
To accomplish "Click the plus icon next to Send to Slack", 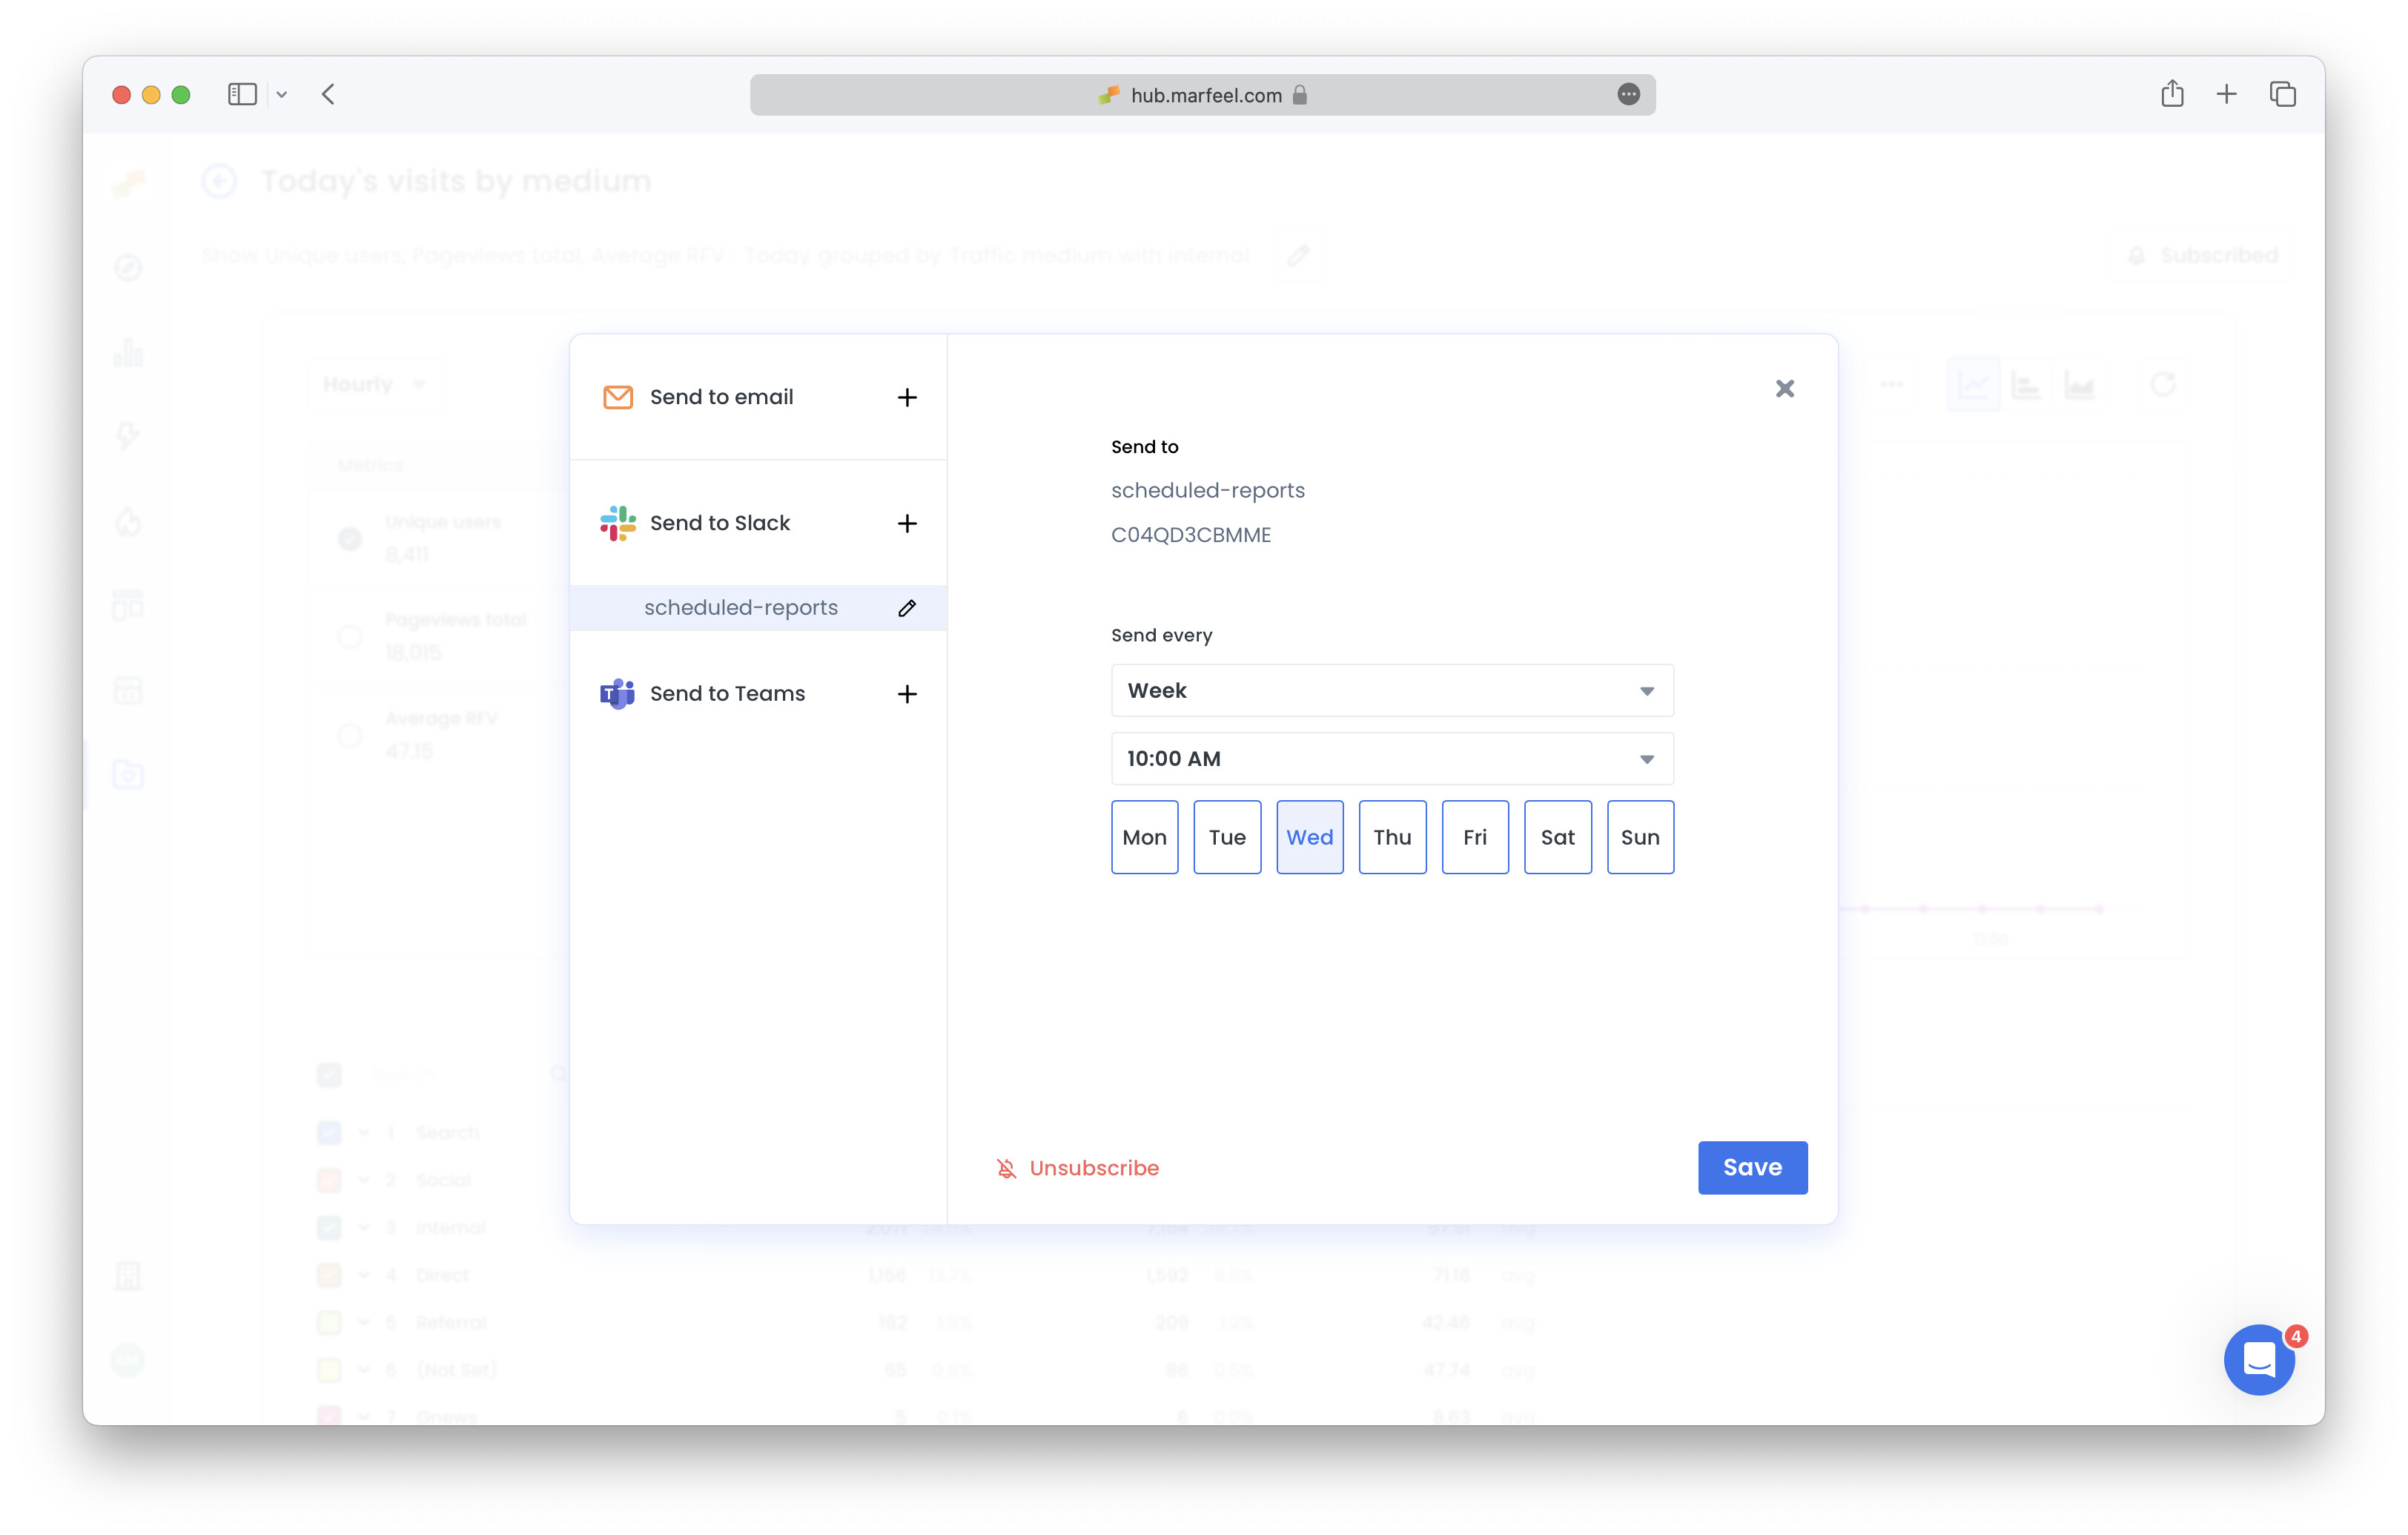I will (907, 523).
